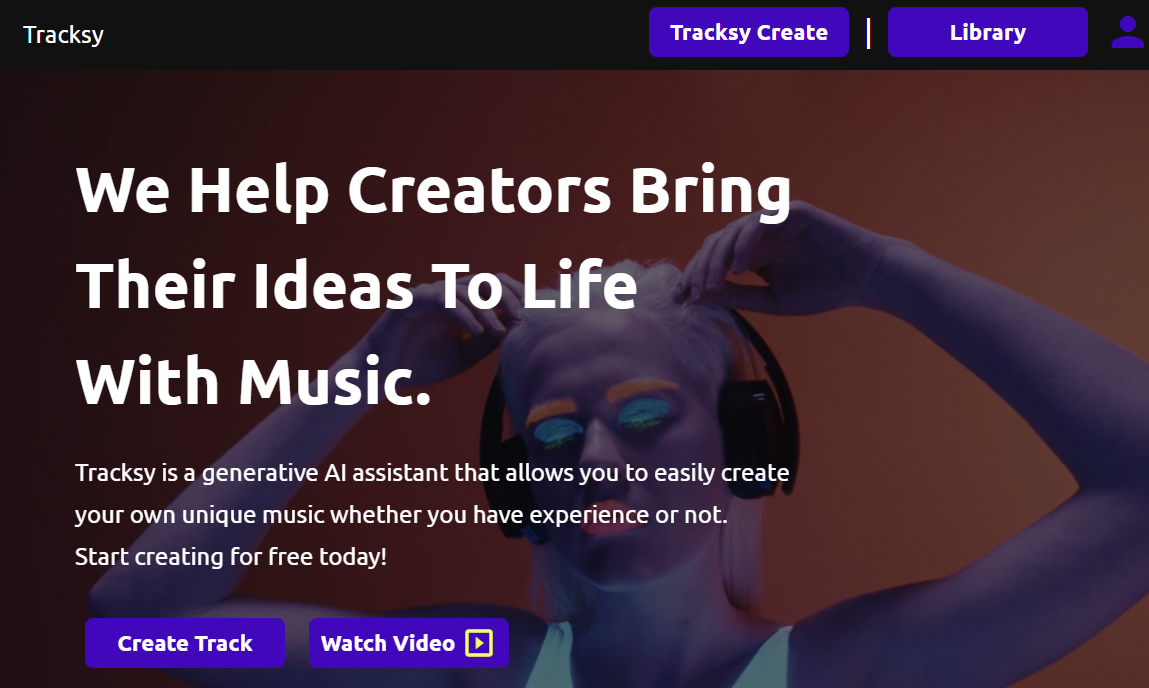Start a new track with Create Track
Image resolution: width=1149 pixels, height=688 pixels.
coord(185,643)
